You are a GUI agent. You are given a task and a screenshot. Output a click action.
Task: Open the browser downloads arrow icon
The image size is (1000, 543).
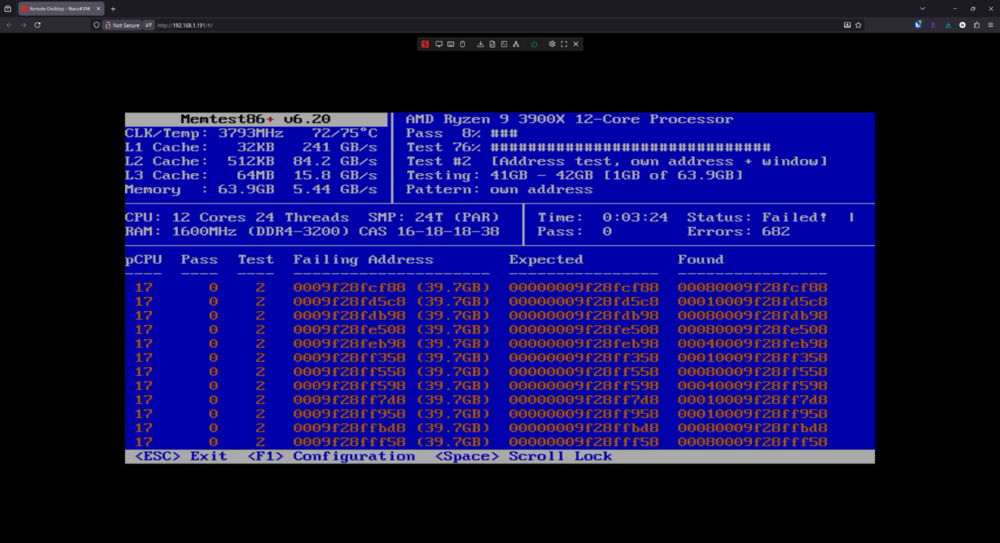tap(948, 25)
